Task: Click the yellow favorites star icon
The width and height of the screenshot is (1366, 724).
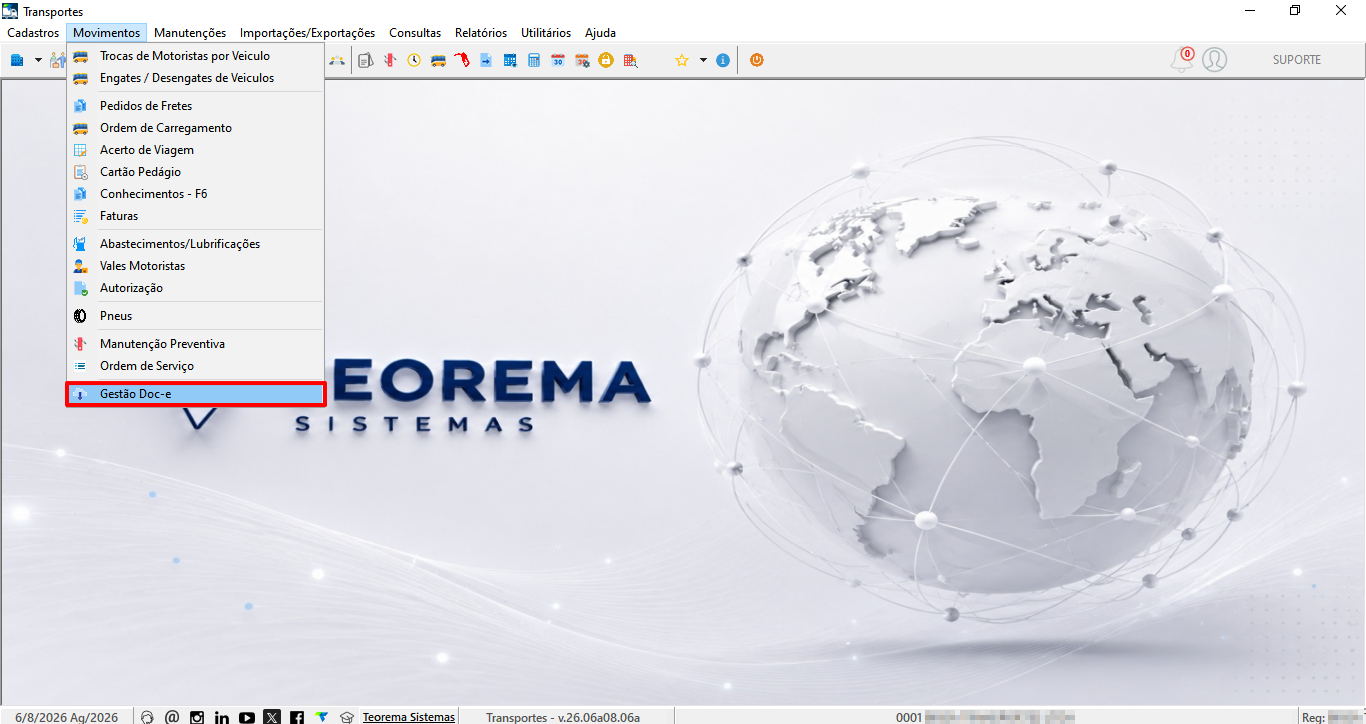Action: [x=682, y=60]
